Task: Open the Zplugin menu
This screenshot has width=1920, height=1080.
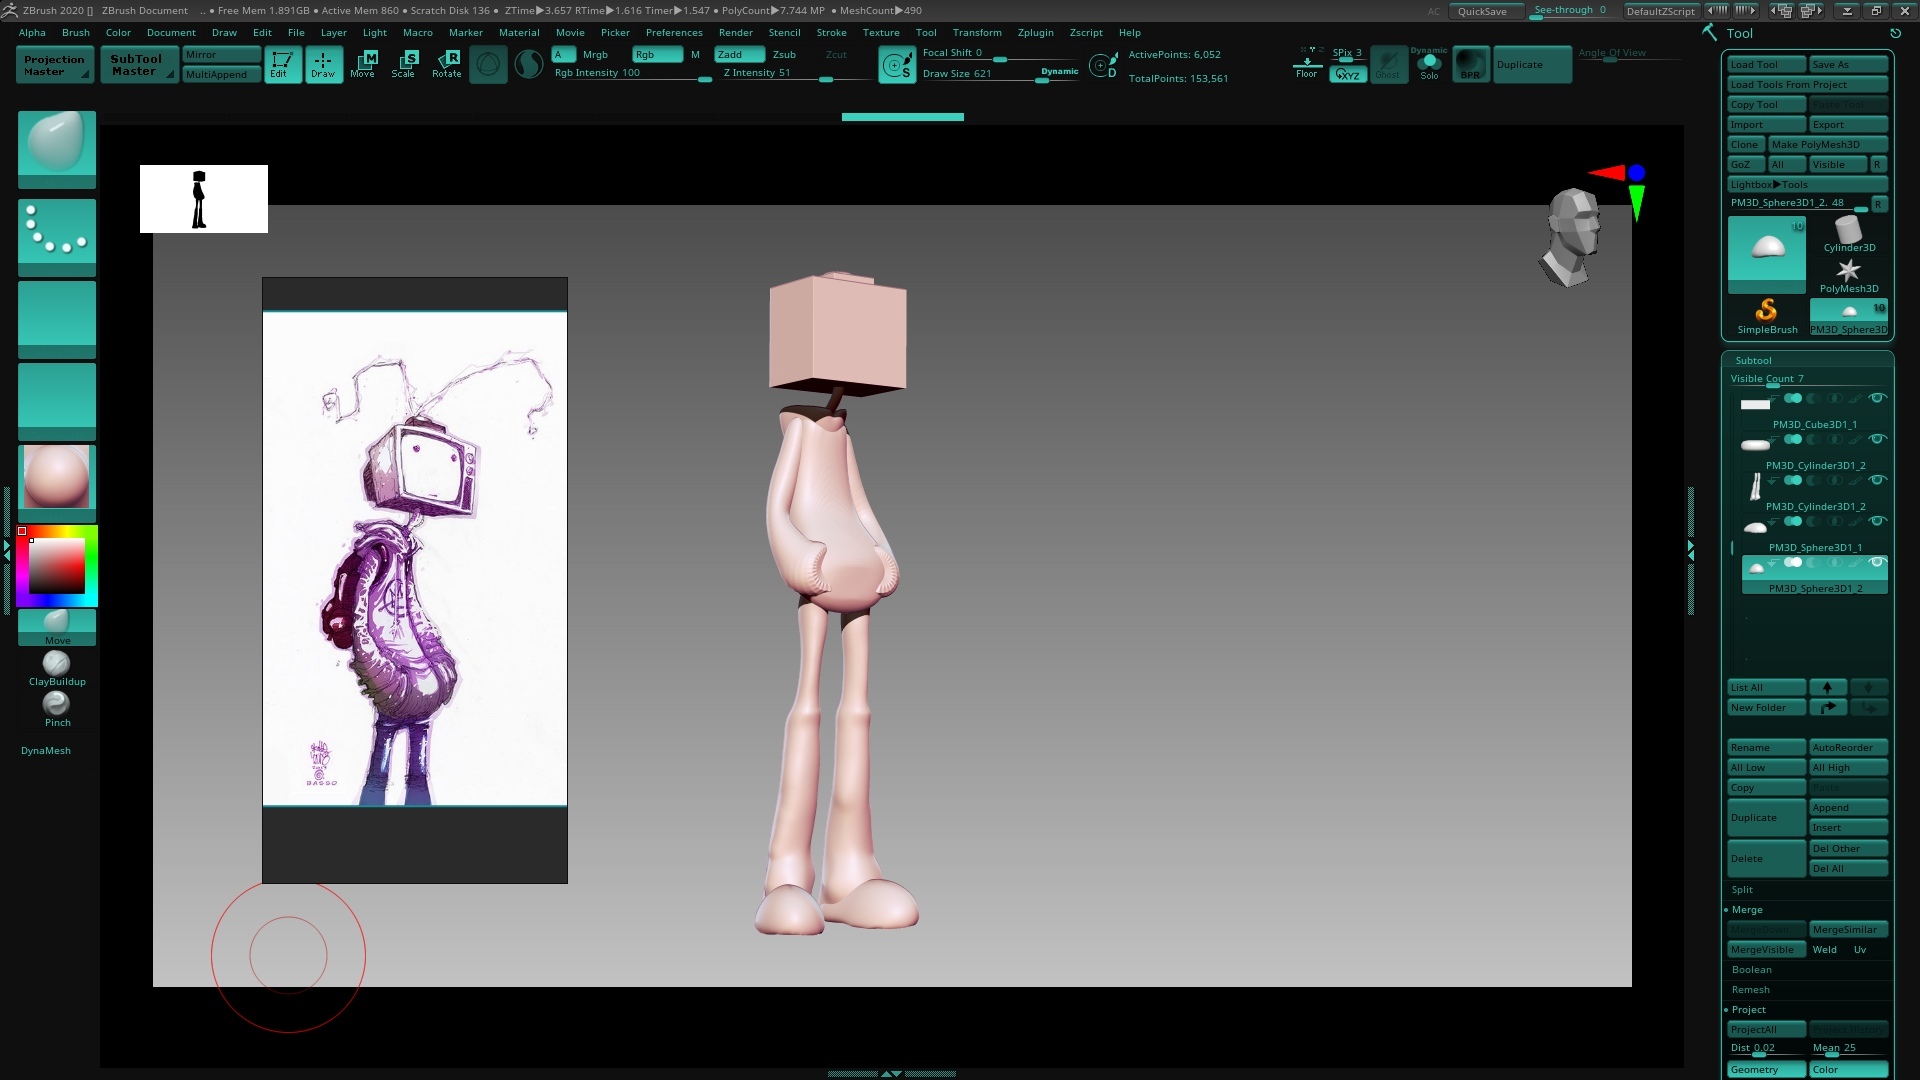Action: pos(1035,33)
